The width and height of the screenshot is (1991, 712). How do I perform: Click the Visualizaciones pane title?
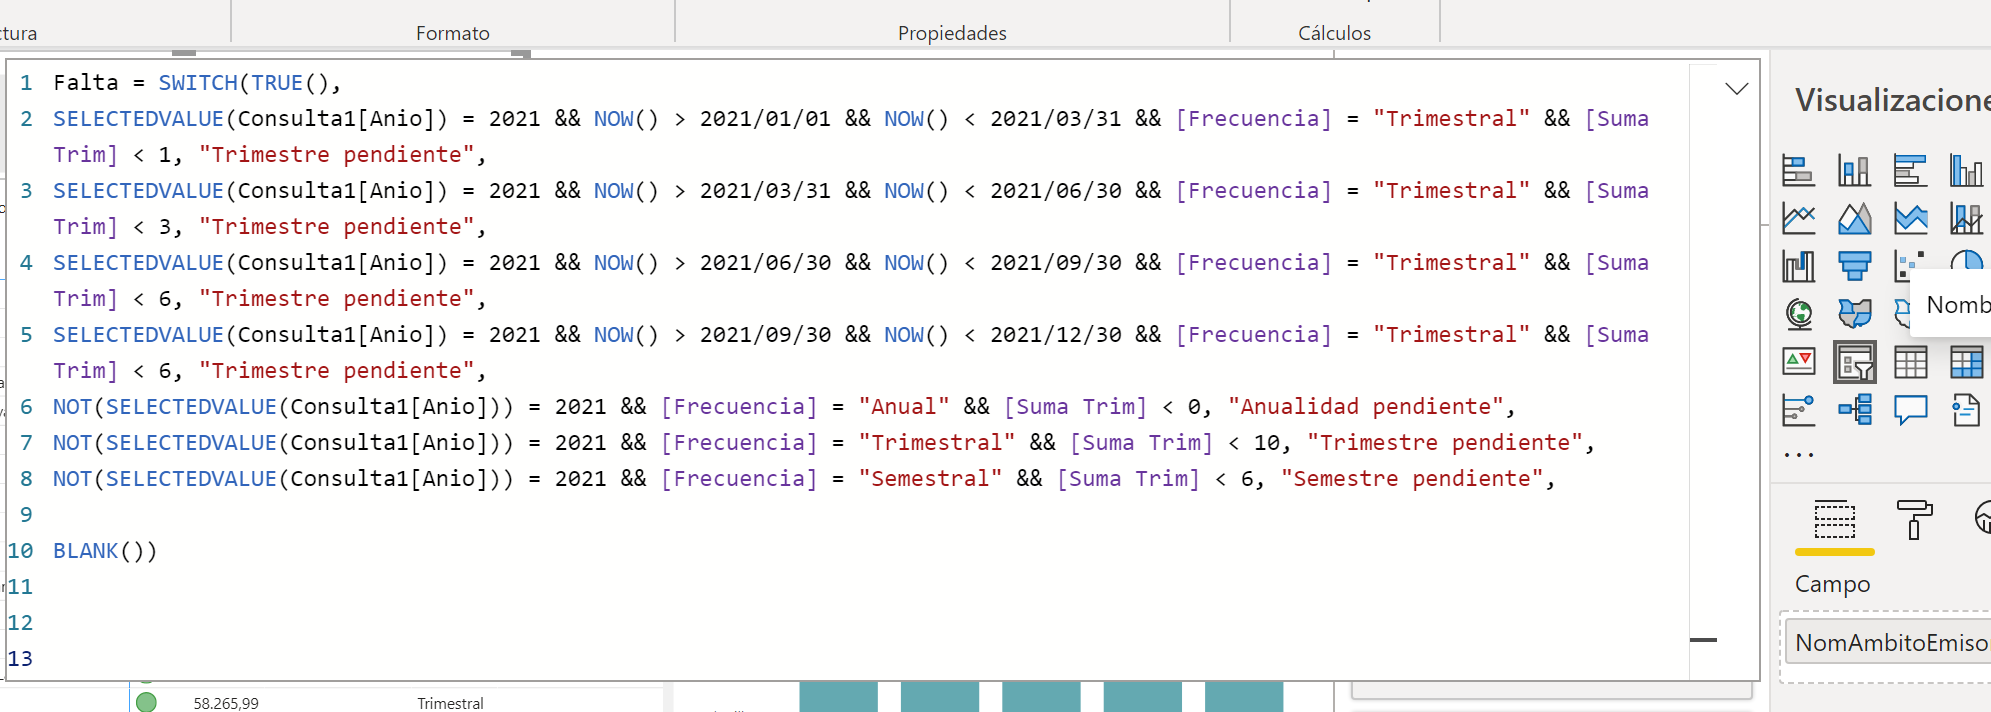tap(1892, 100)
